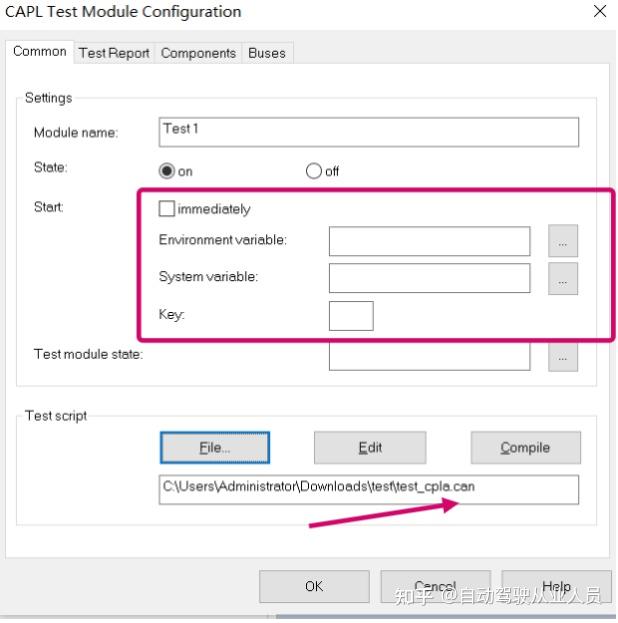
Task: Focus the System variable input field
Action: point(429,278)
